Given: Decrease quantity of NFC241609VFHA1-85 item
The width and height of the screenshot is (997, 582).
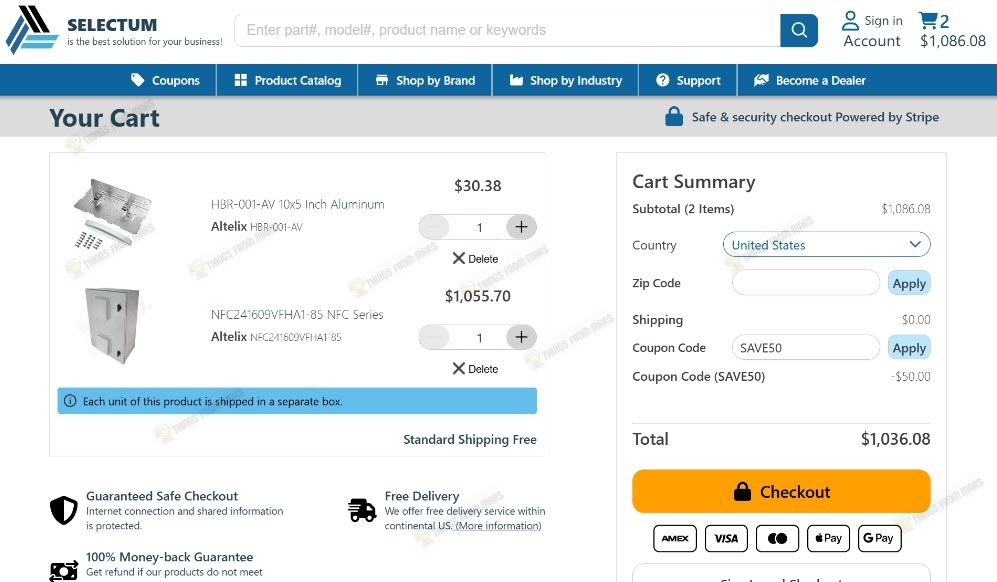Looking at the screenshot, I should pyautogui.click(x=434, y=337).
